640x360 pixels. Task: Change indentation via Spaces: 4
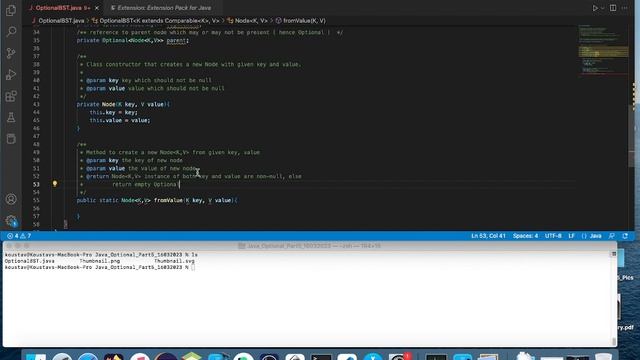pyautogui.click(x=525, y=236)
